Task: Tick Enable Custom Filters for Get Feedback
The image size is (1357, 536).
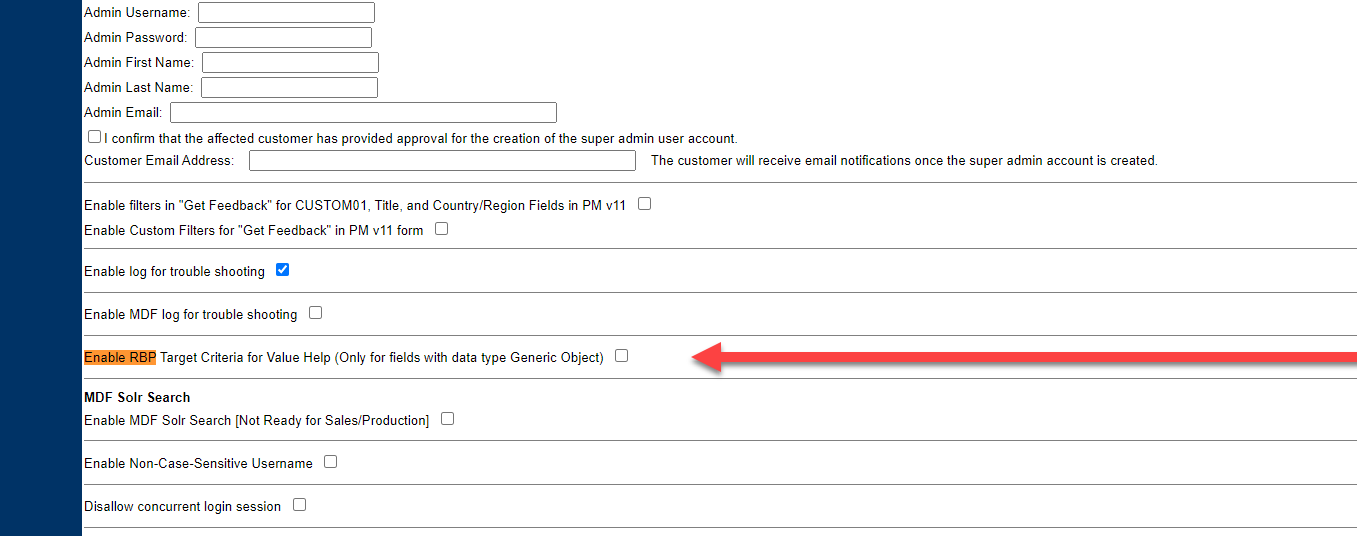Action: click(x=441, y=229)
